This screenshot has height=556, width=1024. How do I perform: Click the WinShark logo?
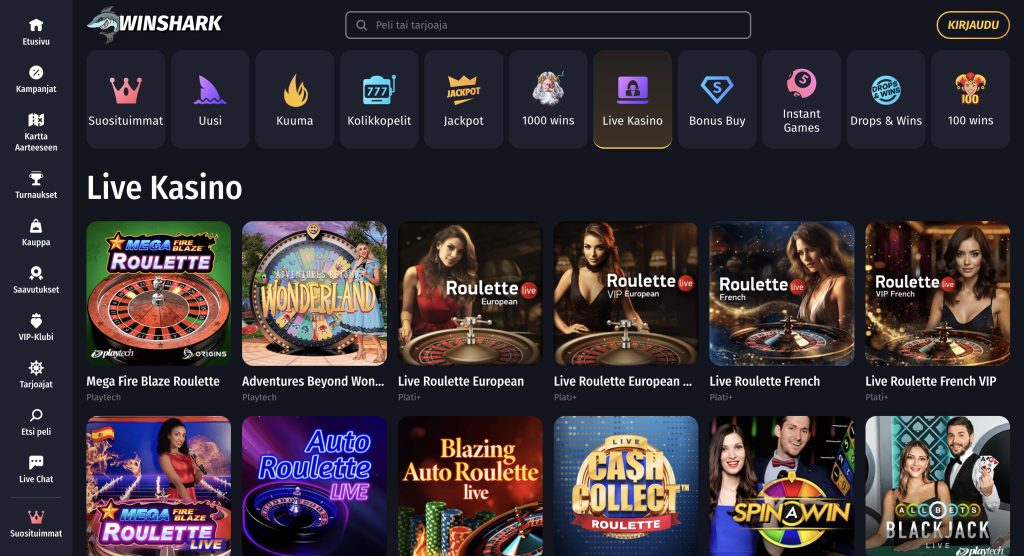pos(155,24)
